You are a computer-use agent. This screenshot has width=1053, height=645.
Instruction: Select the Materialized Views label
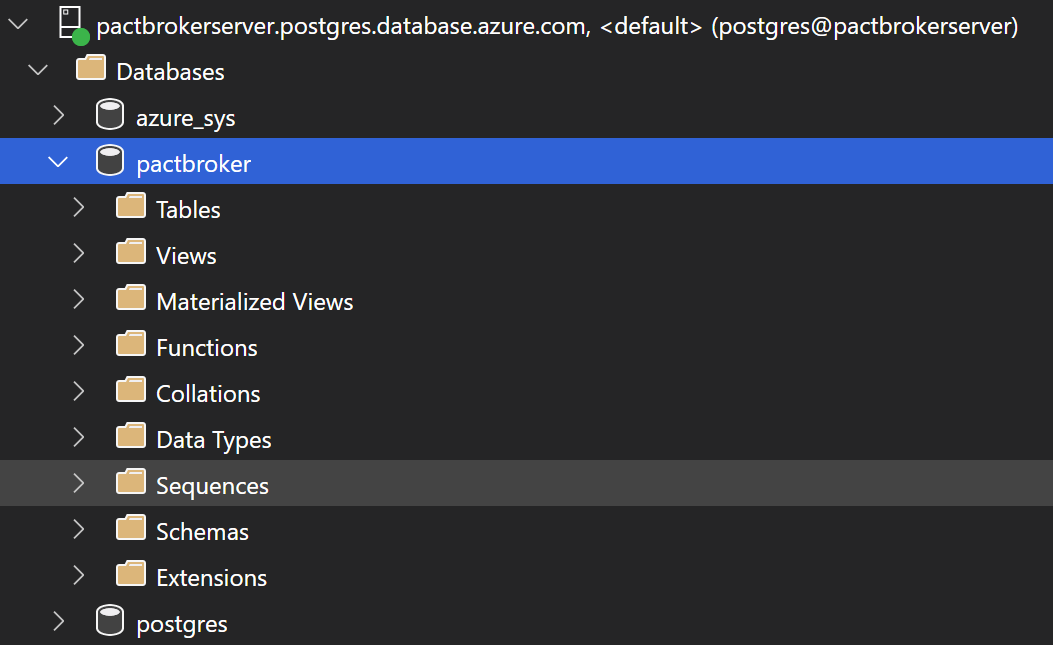[x=255, y=302]
